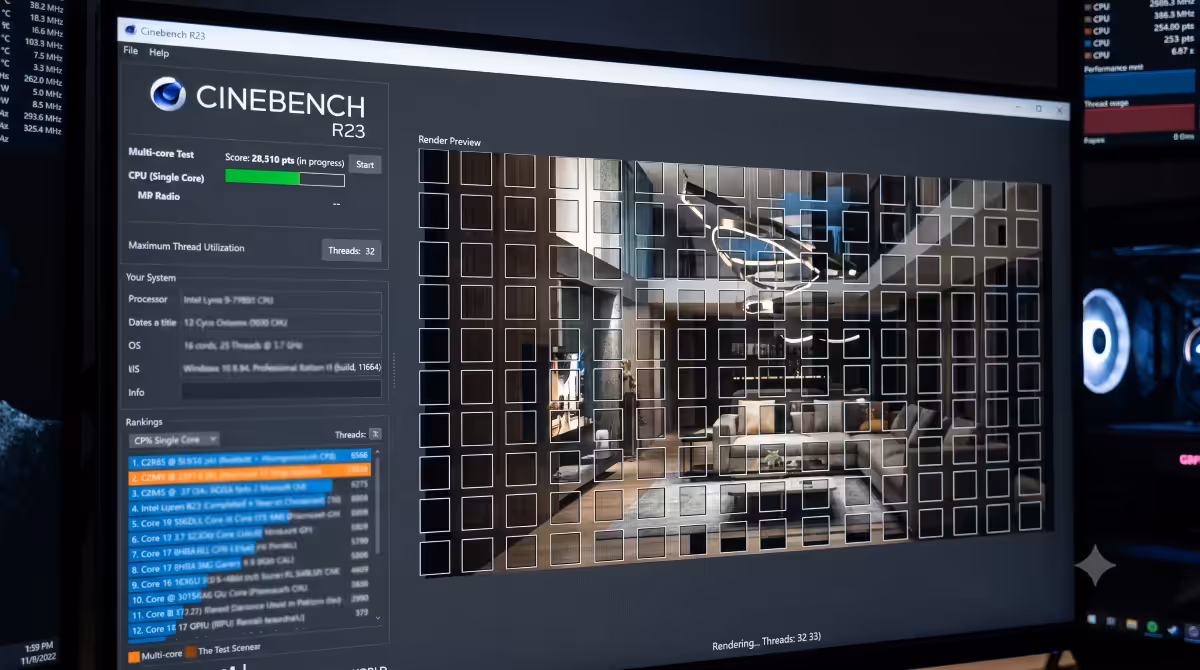Screen dimensions: 1200x670
Task: Select the orange highlighted ranking row 2
Action: click(x=250, y=474)
